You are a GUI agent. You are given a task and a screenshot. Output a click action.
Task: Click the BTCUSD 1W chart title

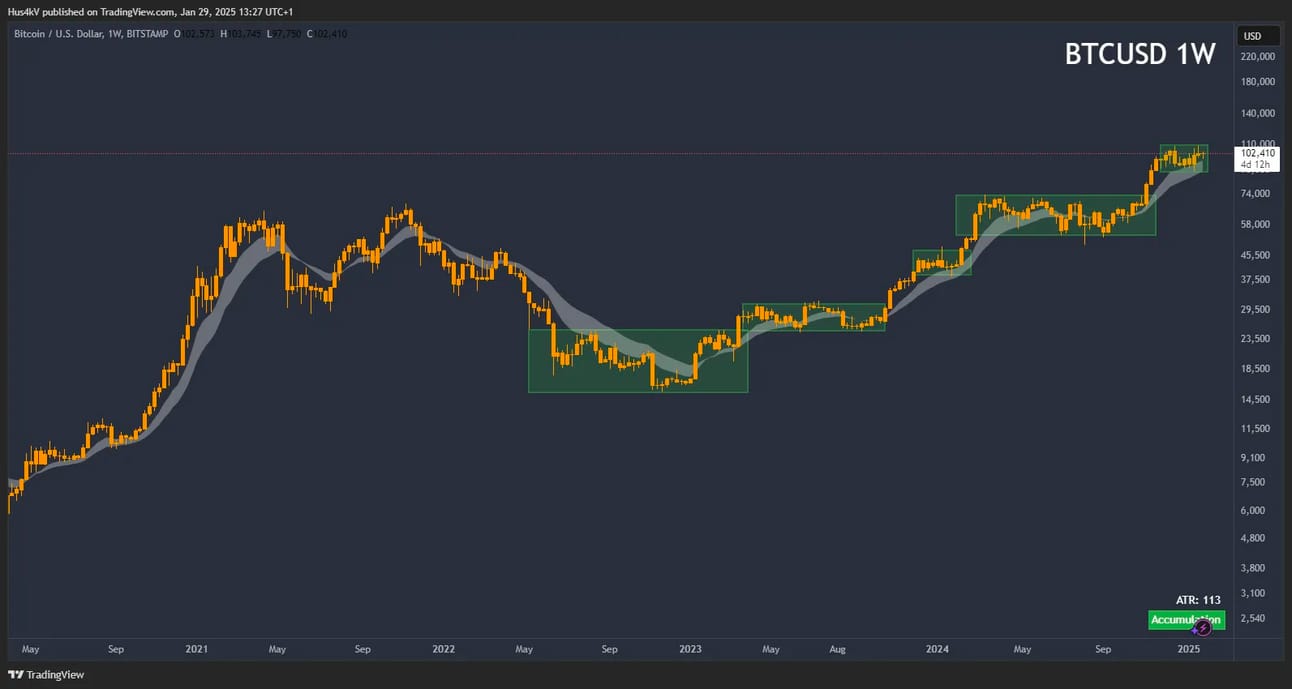point(1140,54)
